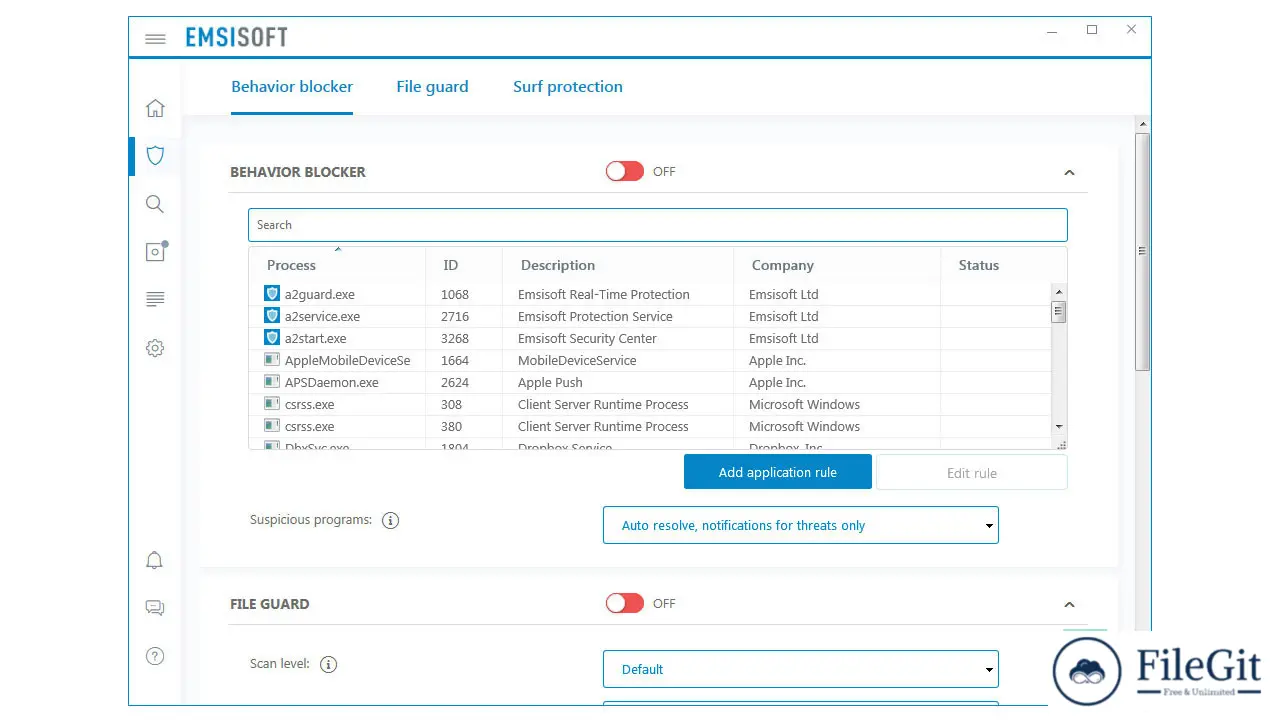Open the Settings gear sidebar icon
The image size is (1280, 720).
(155, 348)
